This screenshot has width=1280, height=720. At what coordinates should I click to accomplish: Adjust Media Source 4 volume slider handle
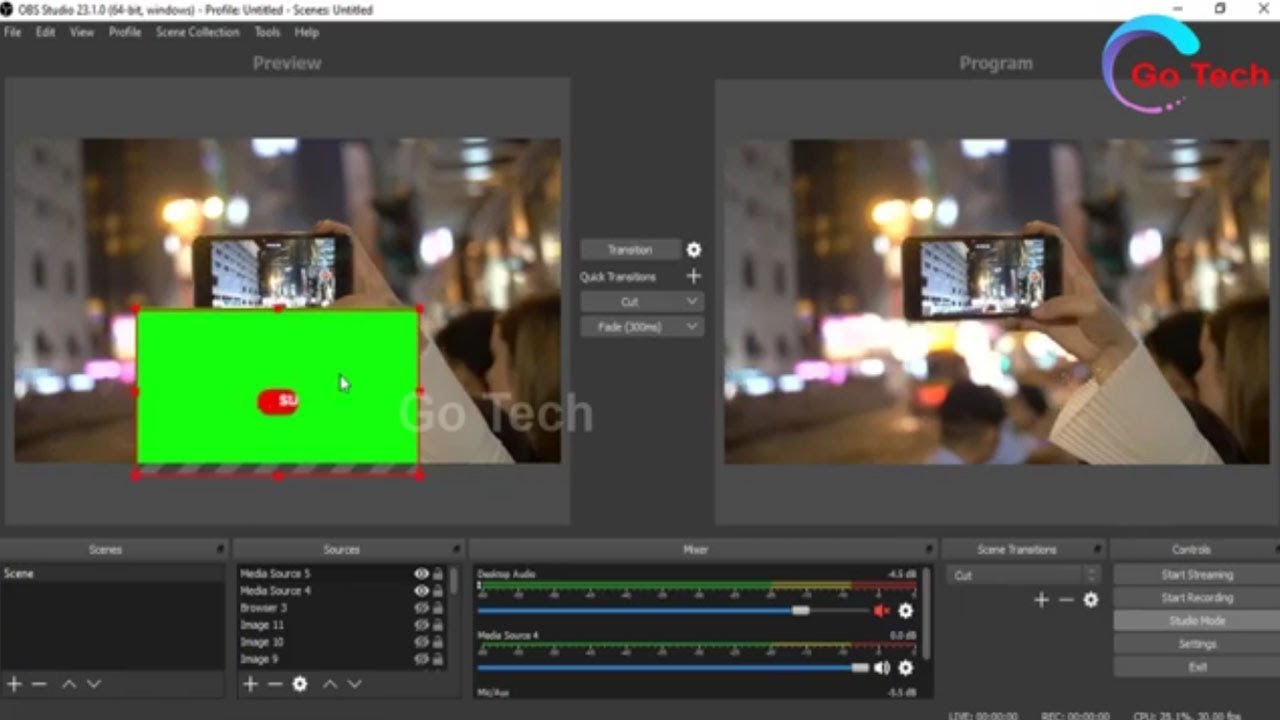tap(859, 667)
